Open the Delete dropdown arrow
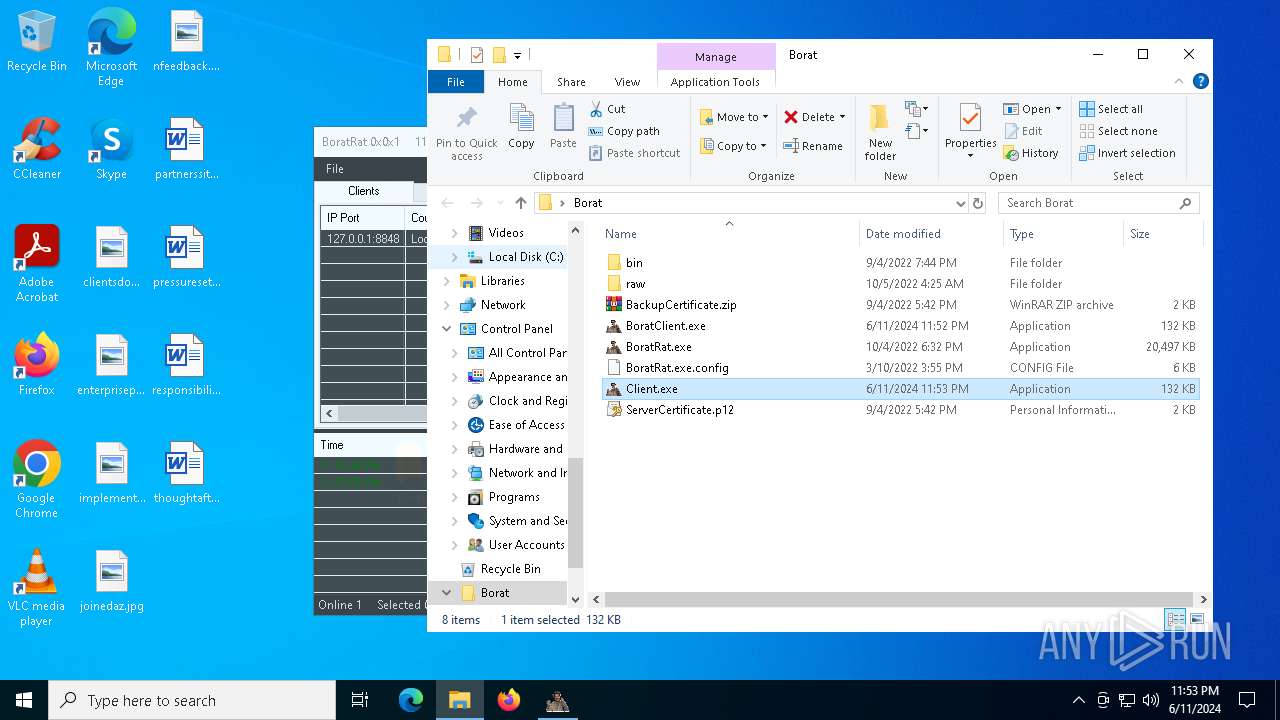Screen dimensions: 1280x720 842,117
